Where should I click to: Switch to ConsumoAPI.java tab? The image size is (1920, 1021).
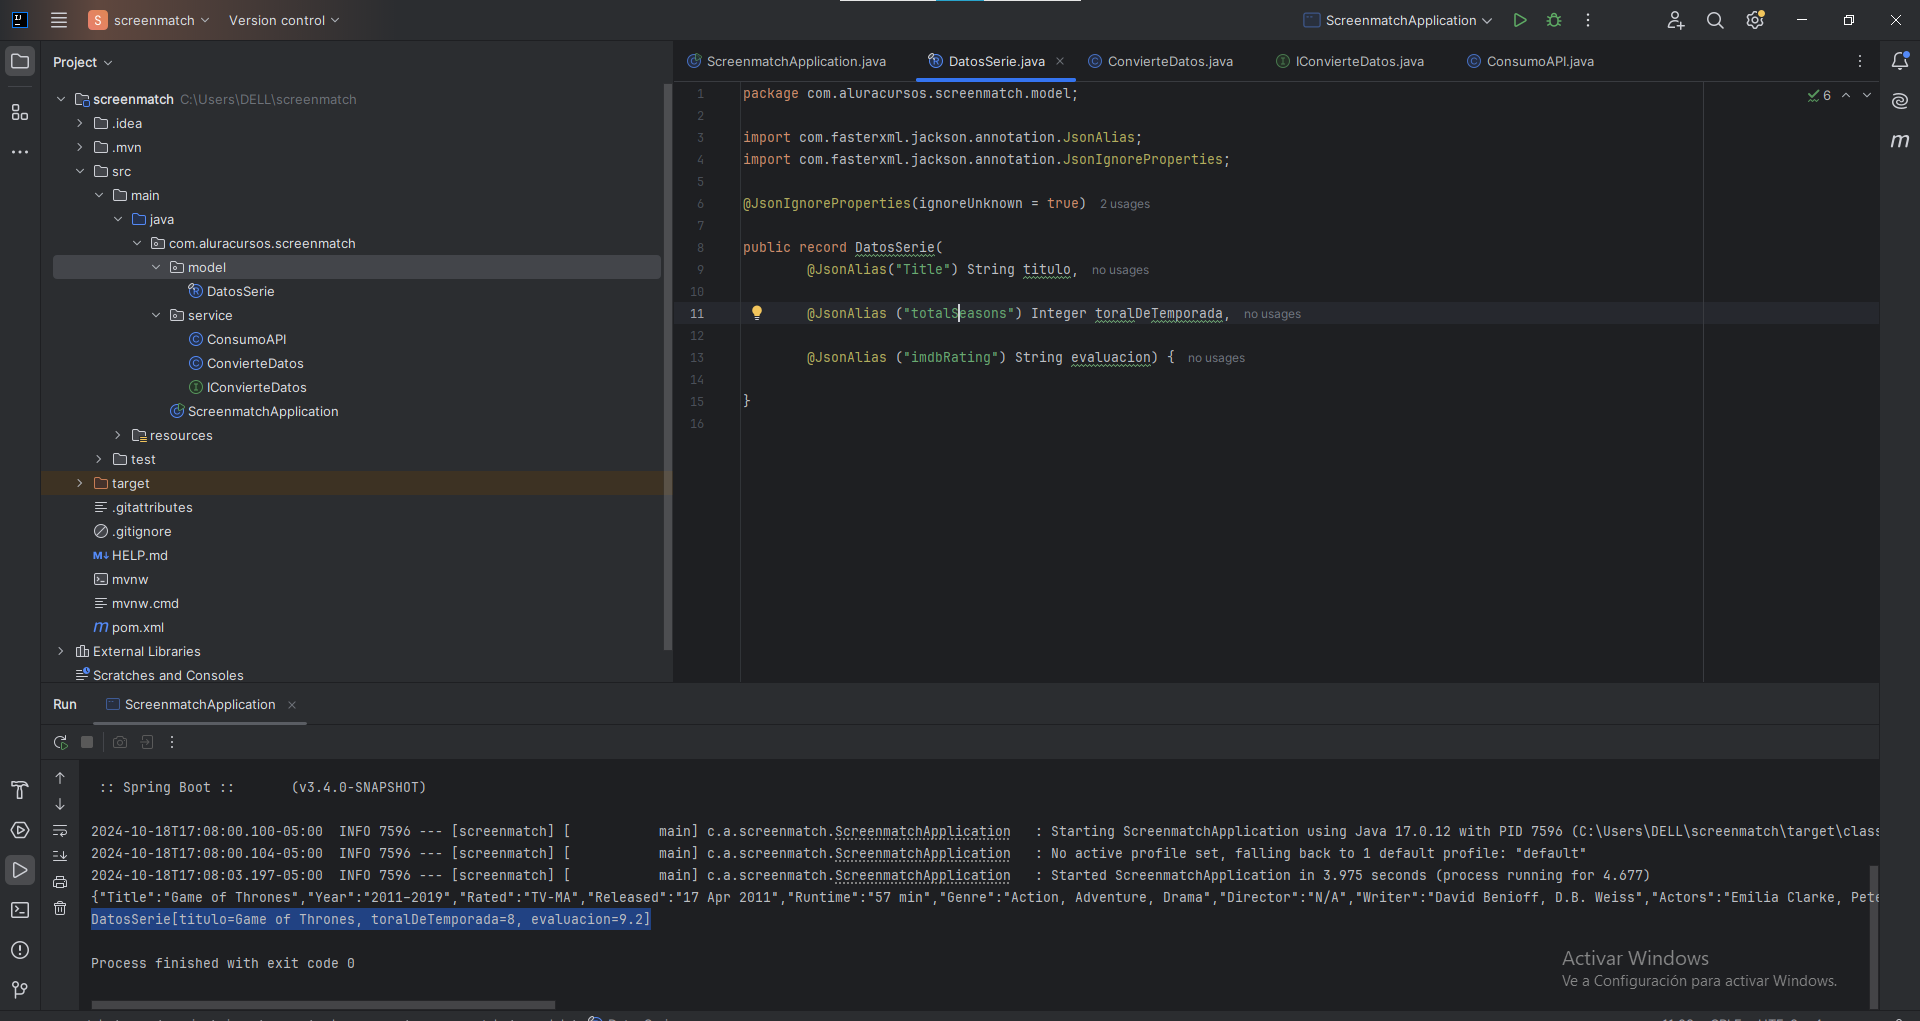tap(1531, 61)
